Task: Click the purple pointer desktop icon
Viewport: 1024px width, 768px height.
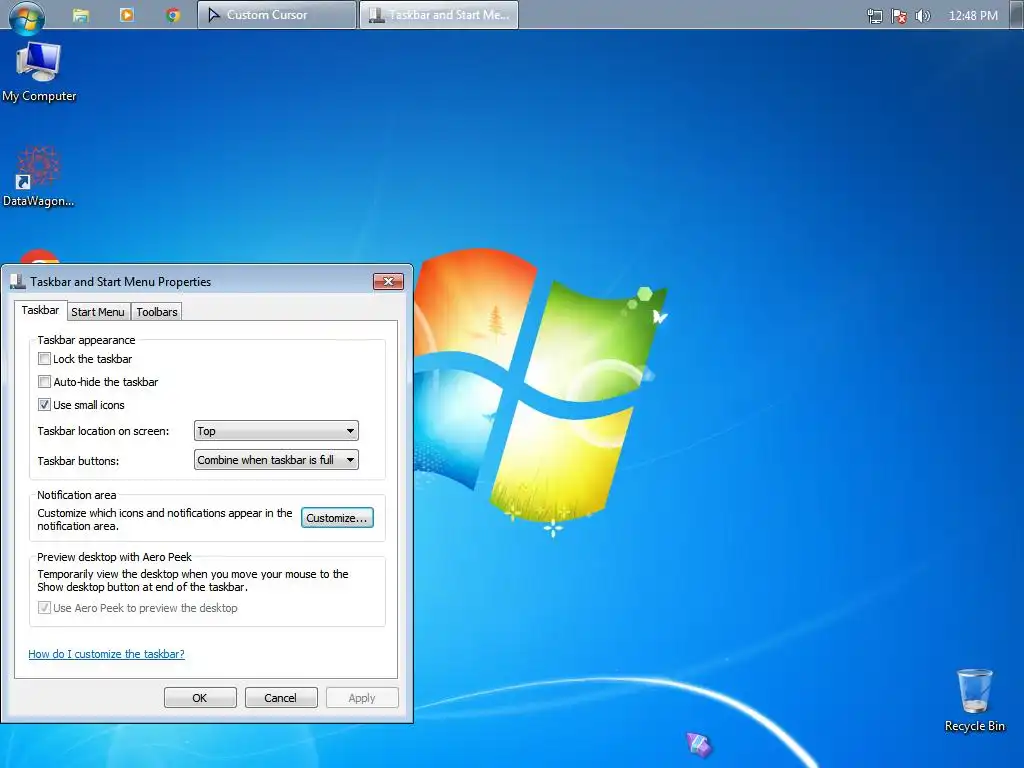Action: (699, 744)
